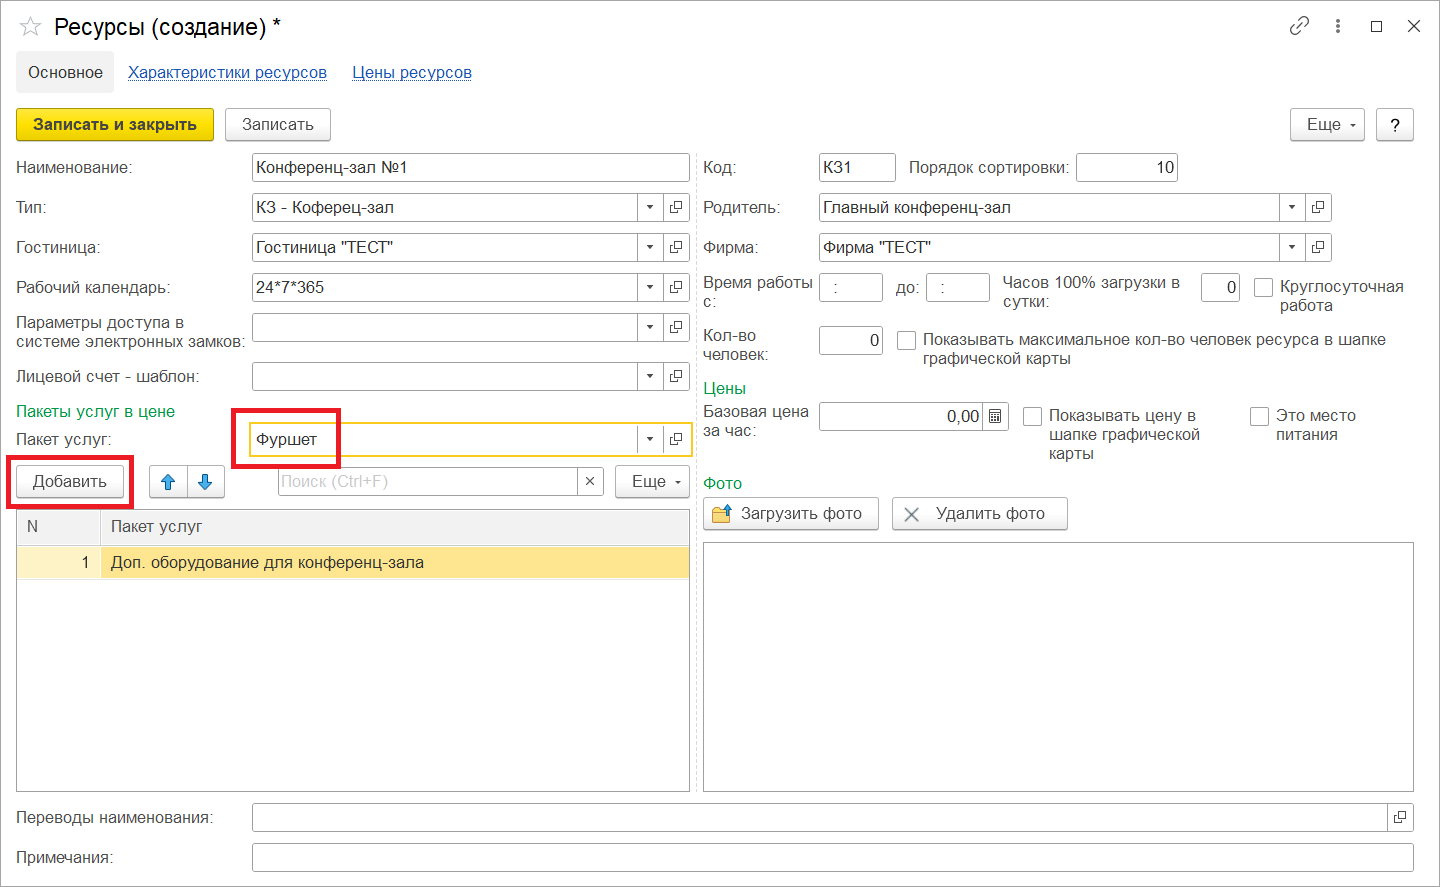1440x887 pixels.
Task: Open the Характеристики ресурсов tab
Action: pos(227,72)
